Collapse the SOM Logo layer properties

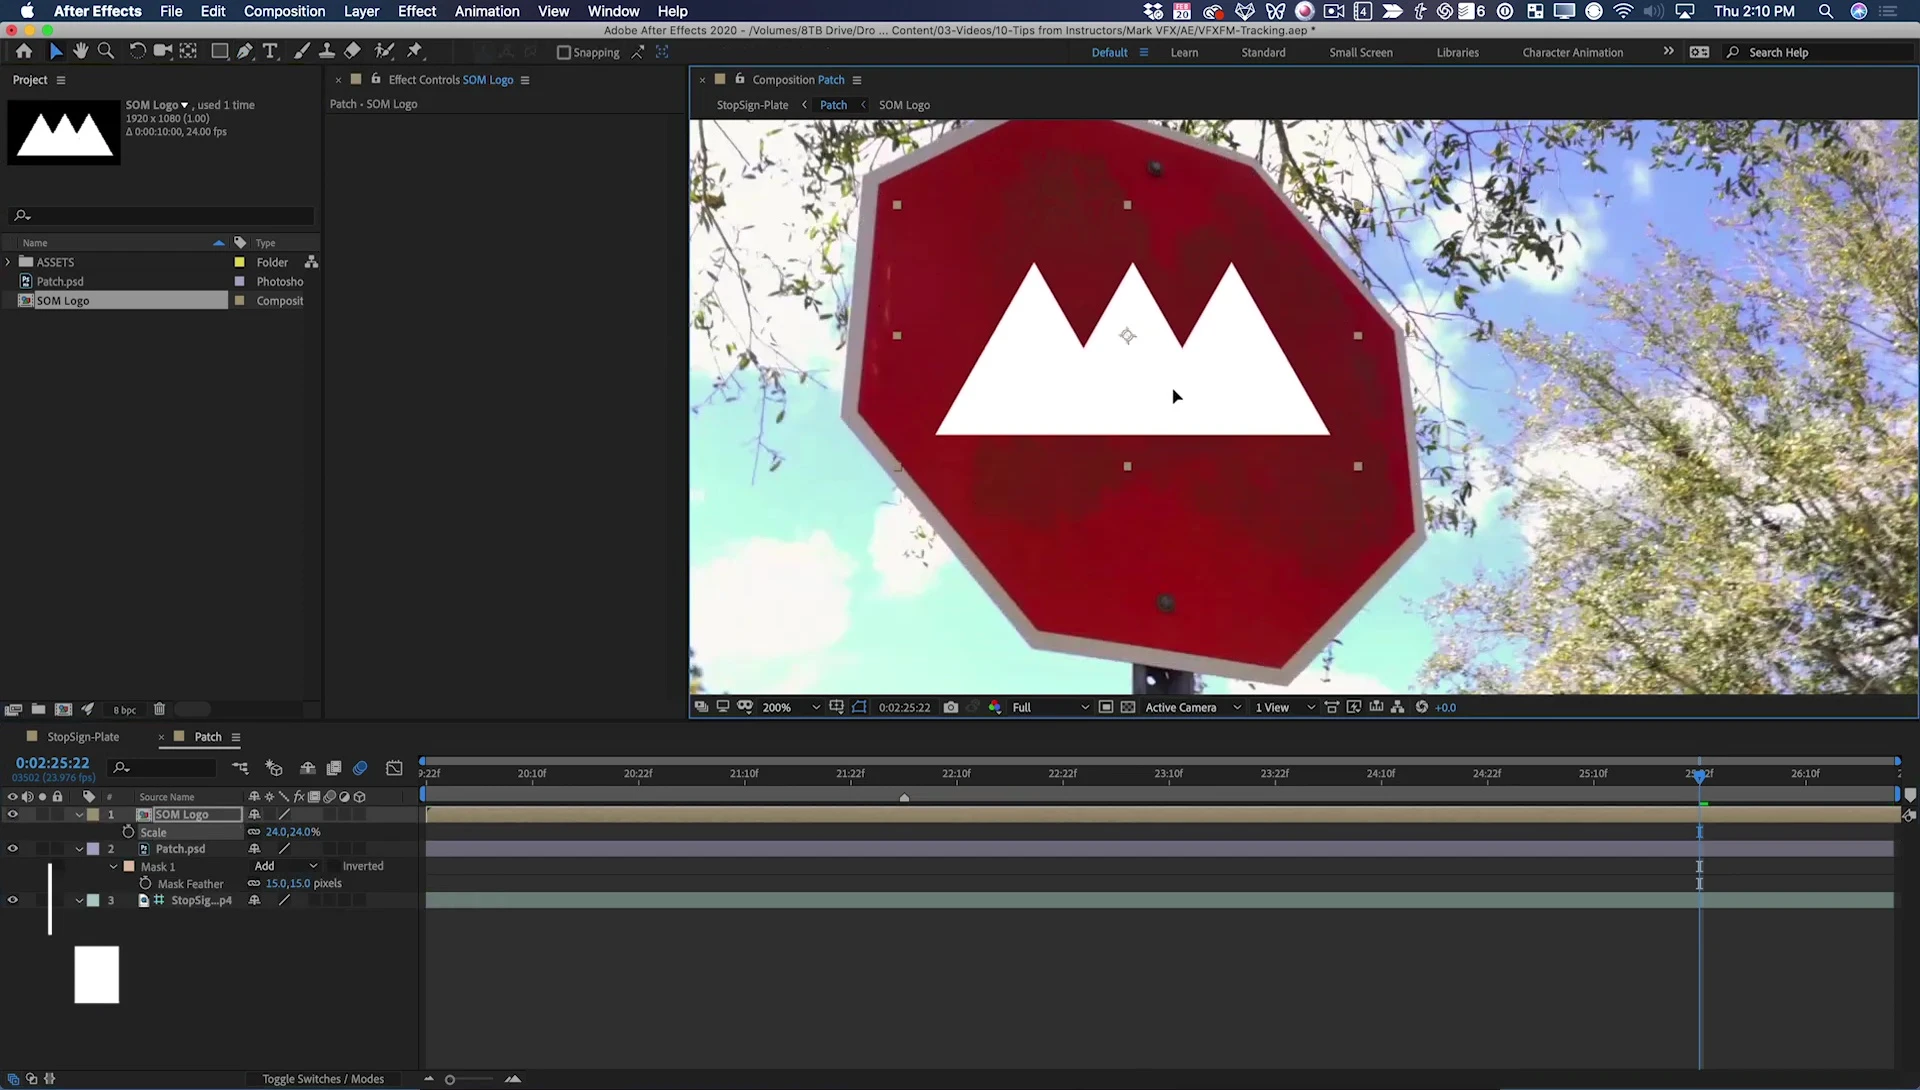(79, 815)
